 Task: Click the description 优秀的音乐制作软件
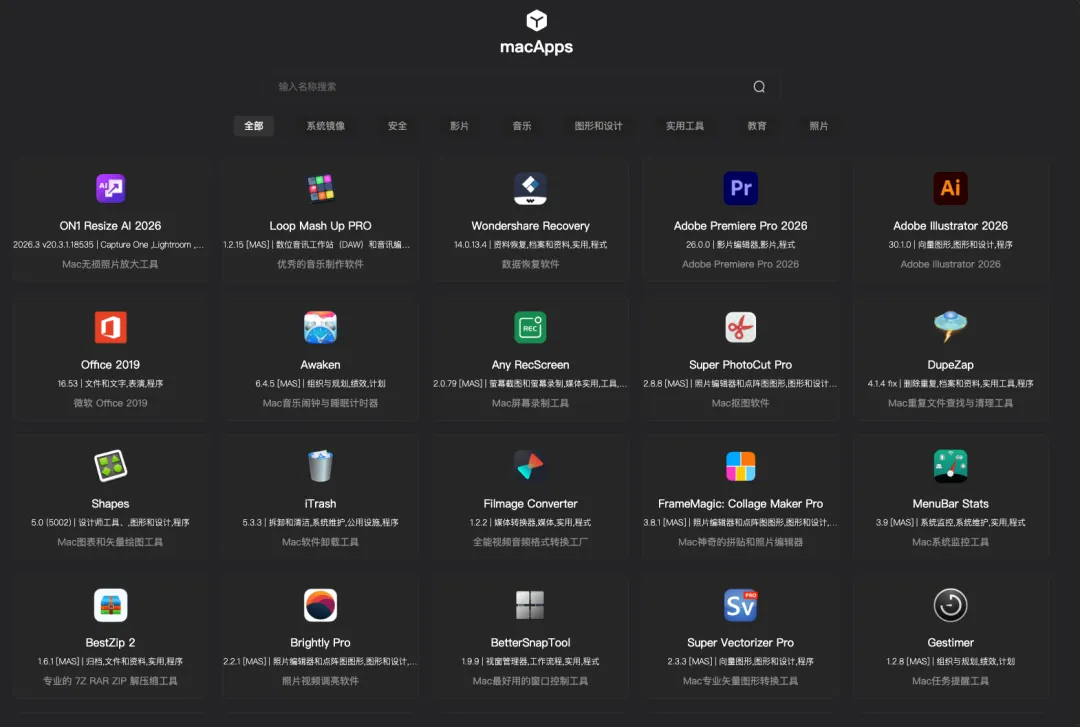point(320,265)
